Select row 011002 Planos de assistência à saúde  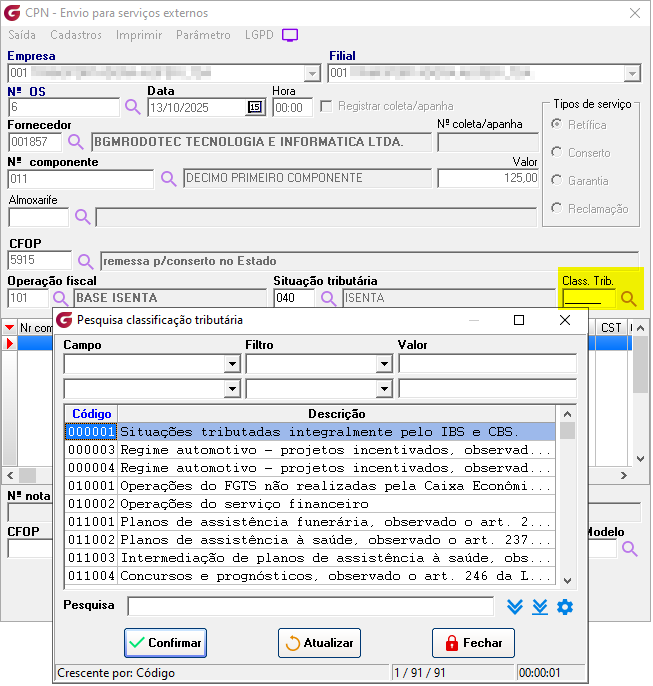[x=310, y=539]
